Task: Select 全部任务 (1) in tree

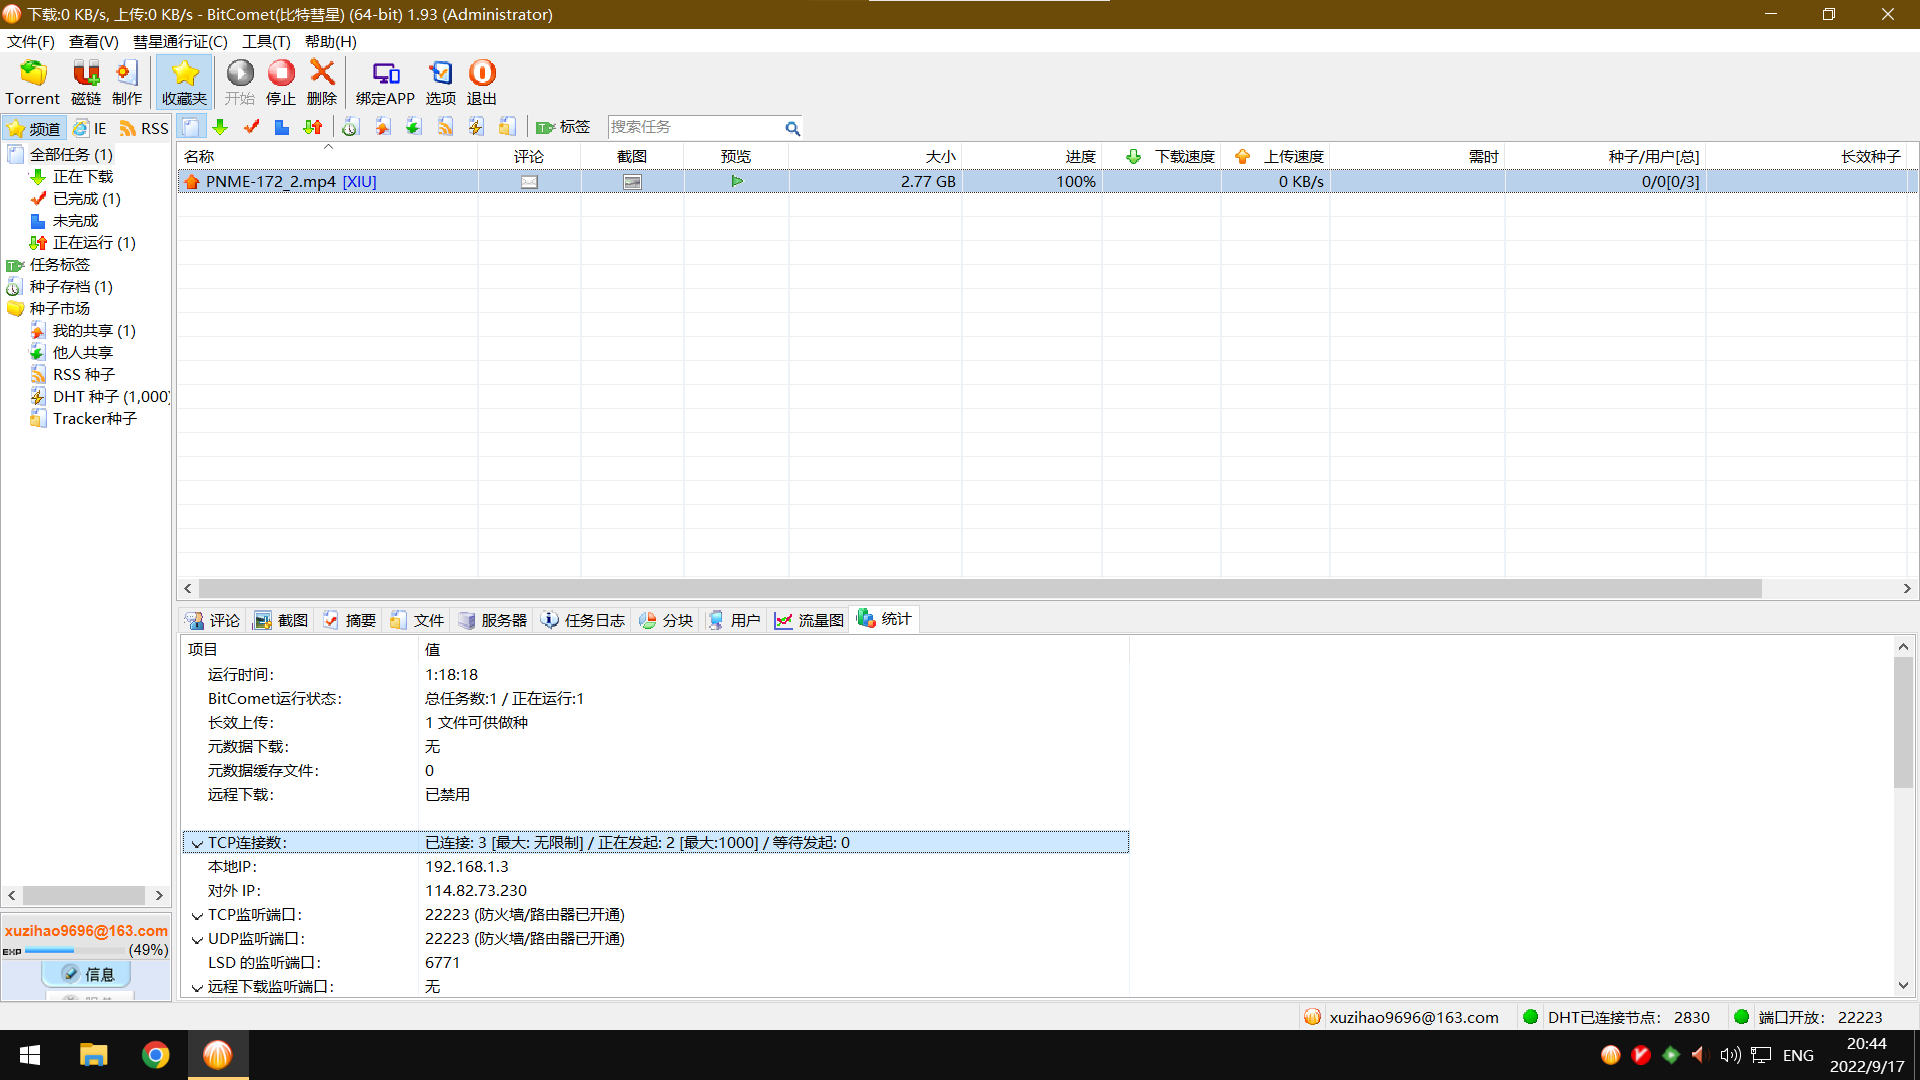Action: tap(71, 155)
